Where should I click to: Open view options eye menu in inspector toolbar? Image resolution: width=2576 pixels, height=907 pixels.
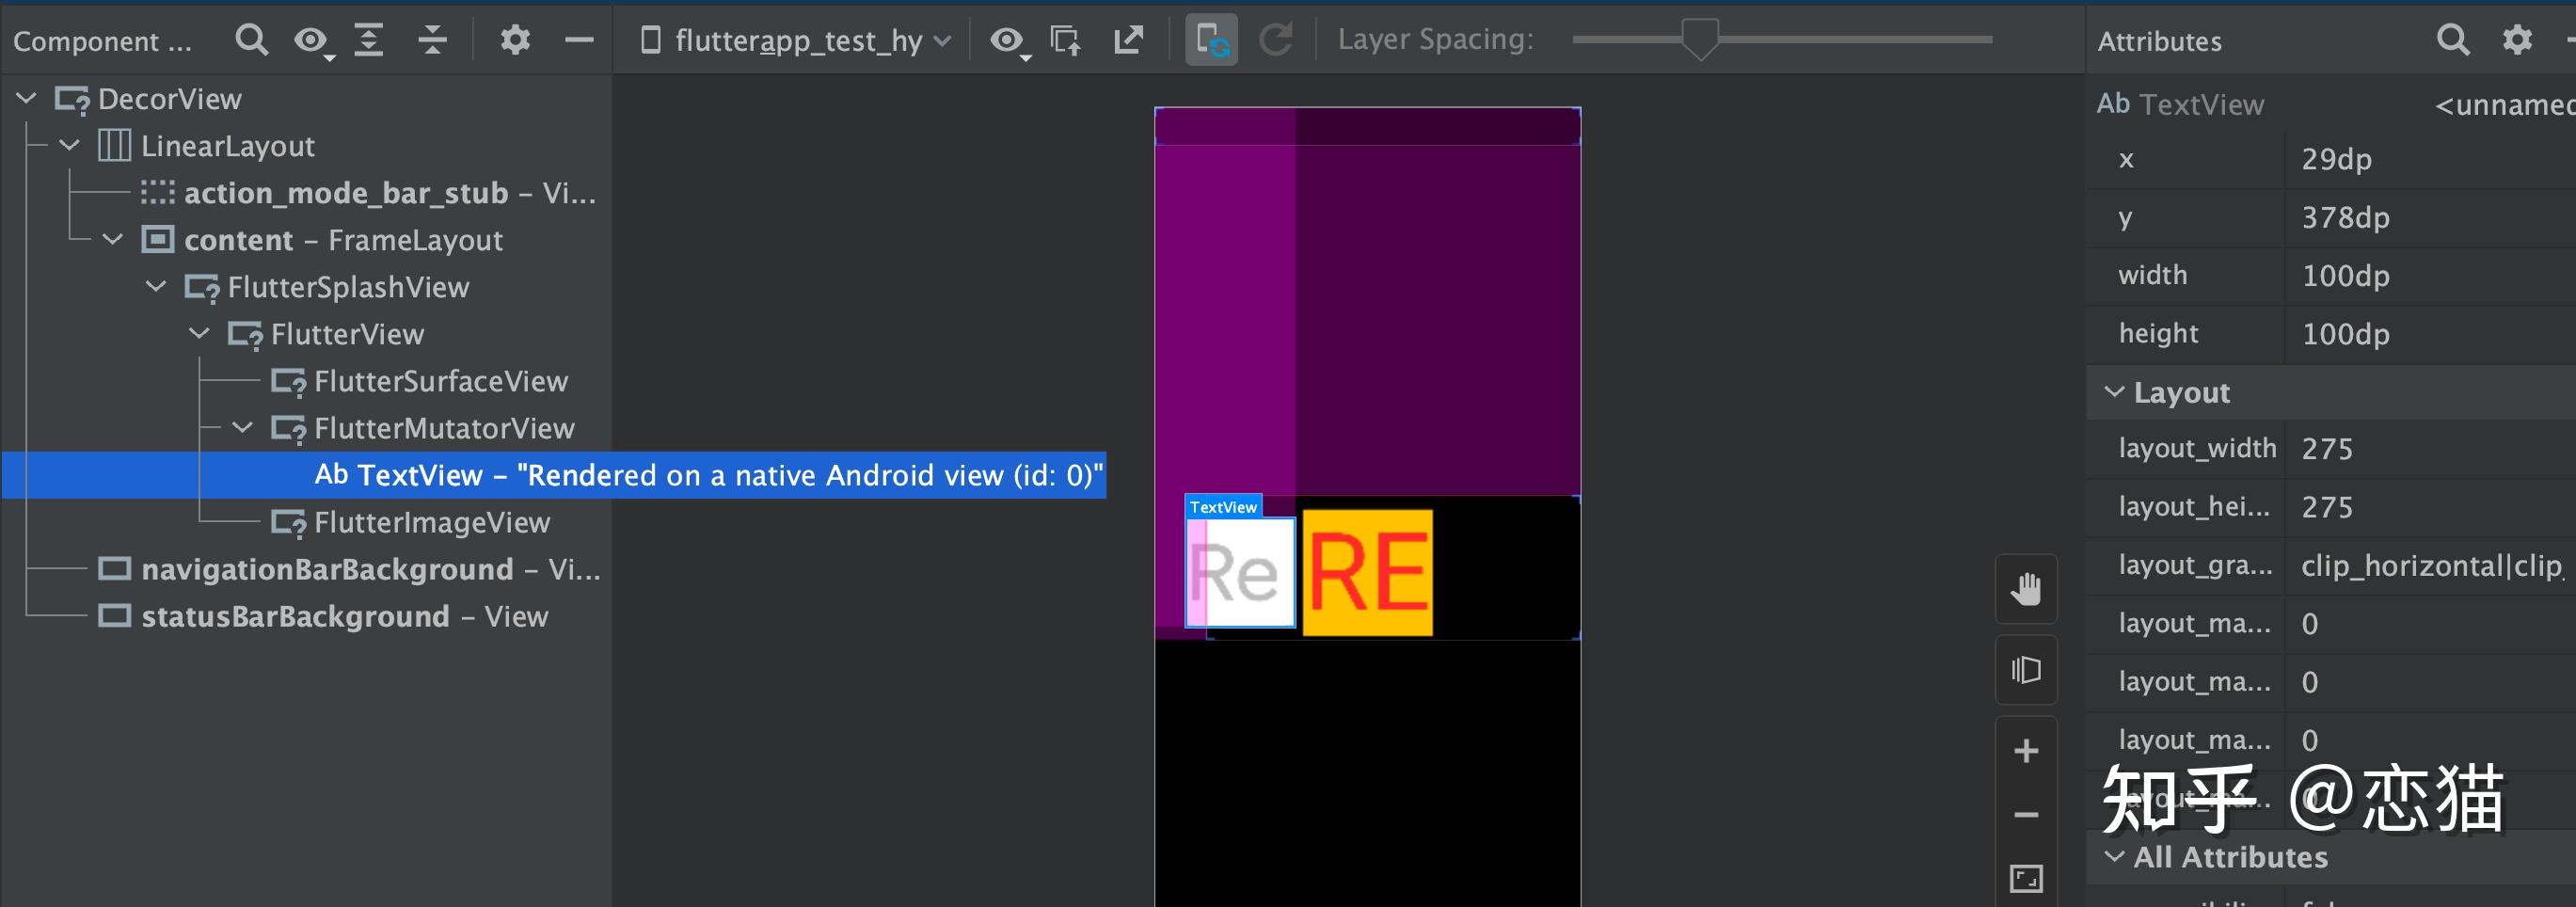(x=1009, y=41)
